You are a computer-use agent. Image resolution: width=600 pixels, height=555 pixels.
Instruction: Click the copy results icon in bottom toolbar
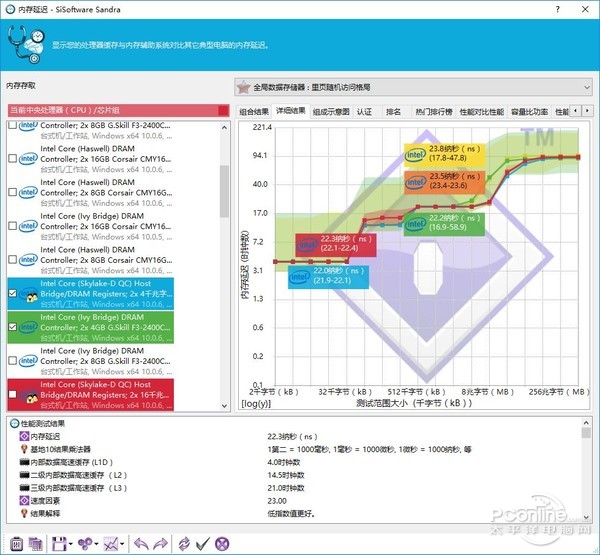[x=36, y=544]
